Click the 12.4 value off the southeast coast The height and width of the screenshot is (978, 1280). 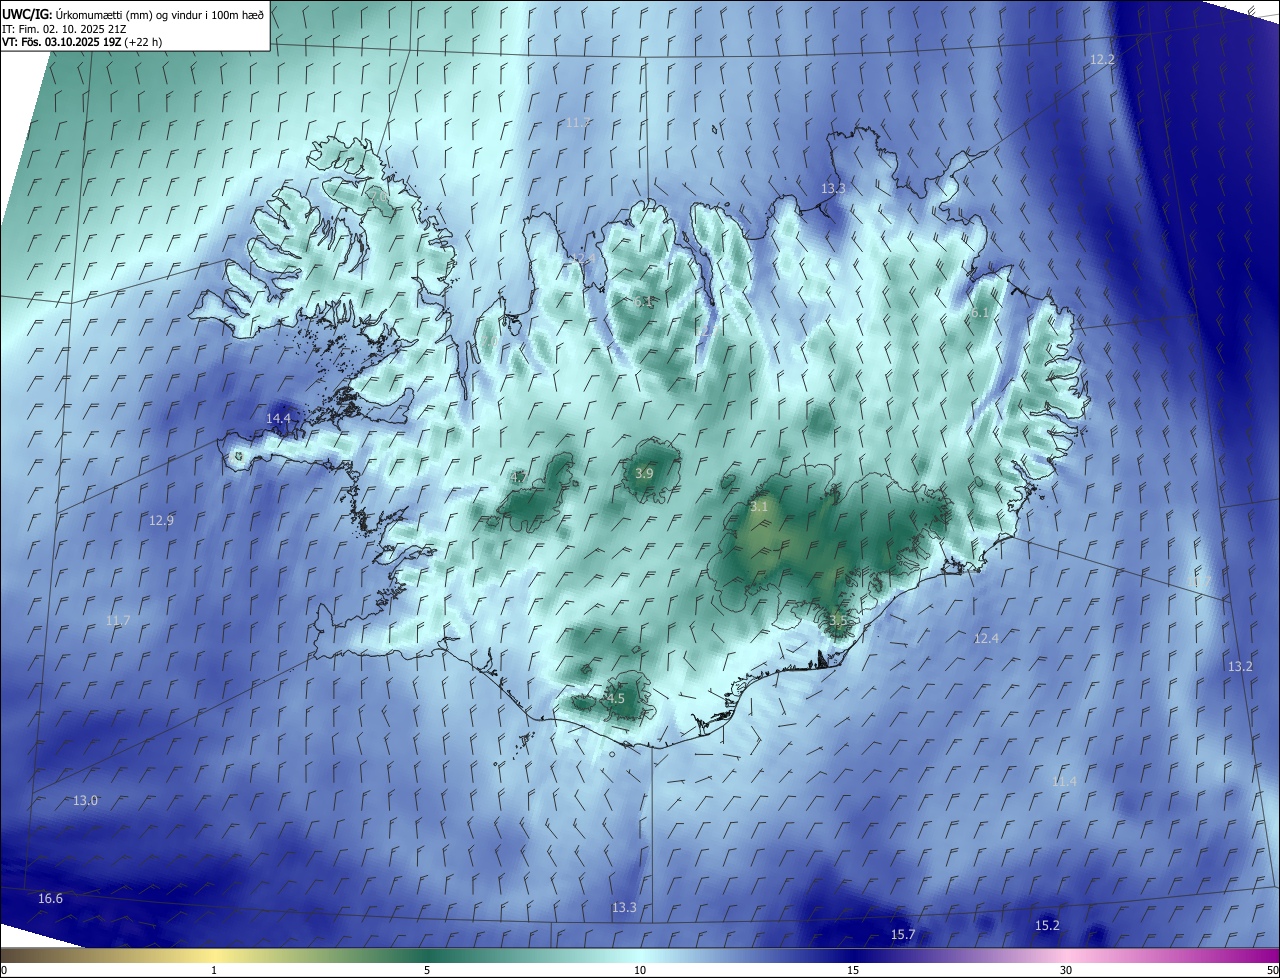pyautogui.click(x=986, y=638)
